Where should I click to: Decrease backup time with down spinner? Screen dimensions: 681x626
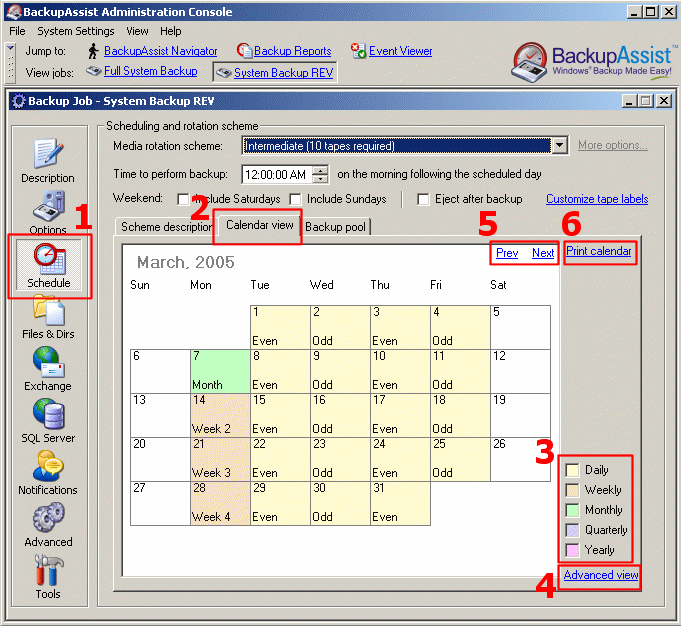320,179
